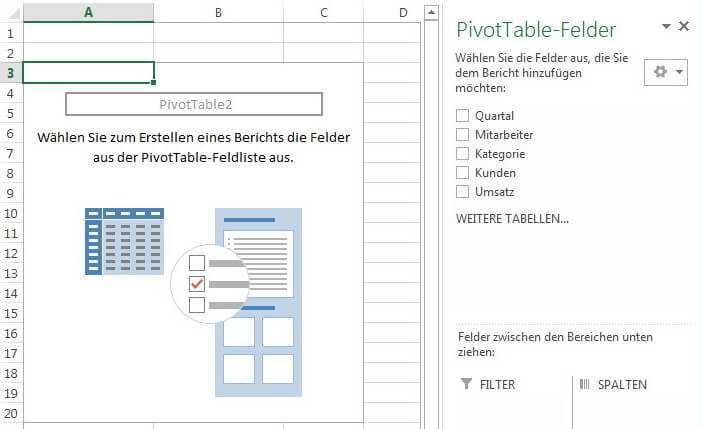Select cell D1

[x=392, y=33]
